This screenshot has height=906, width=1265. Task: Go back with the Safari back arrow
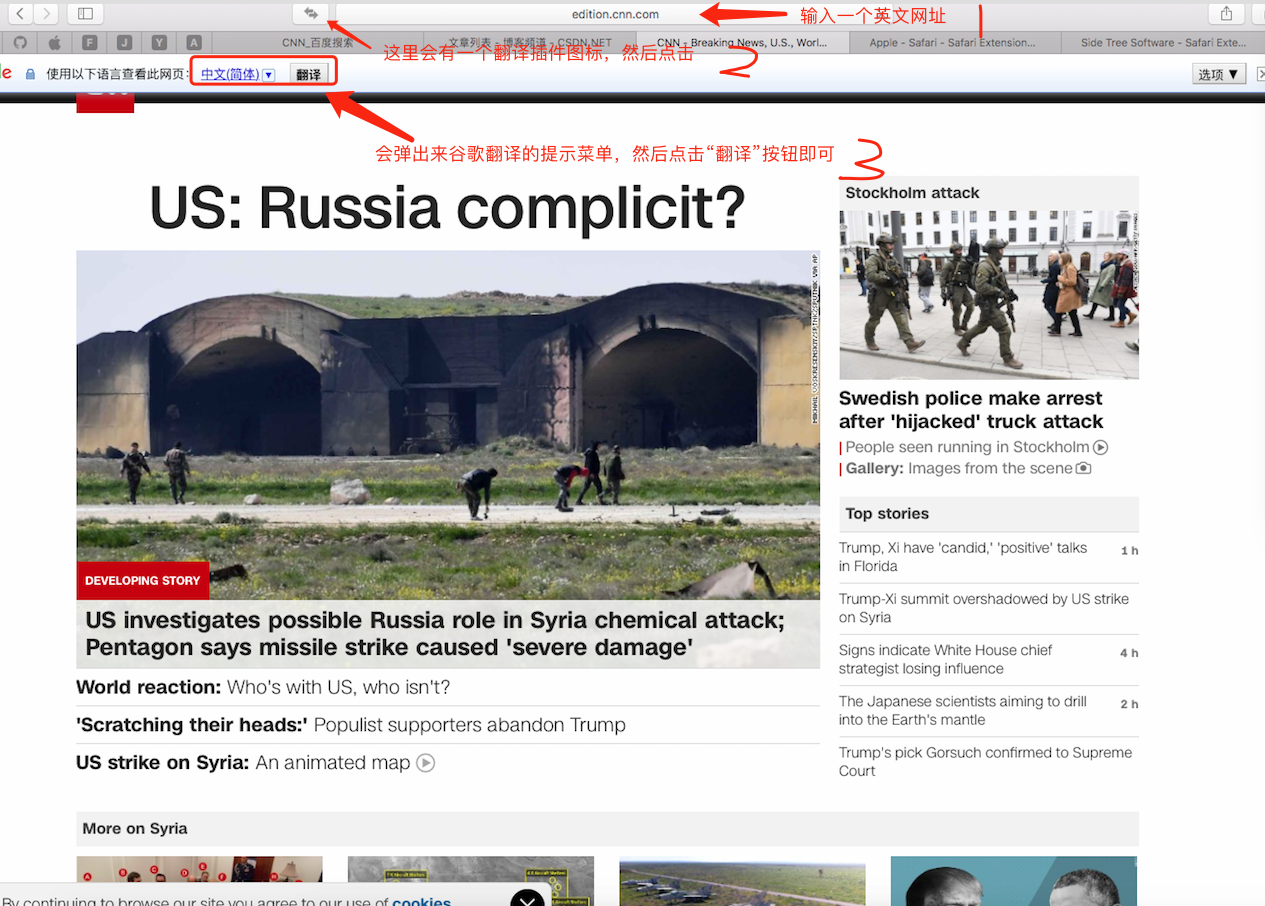click(20, 13)
